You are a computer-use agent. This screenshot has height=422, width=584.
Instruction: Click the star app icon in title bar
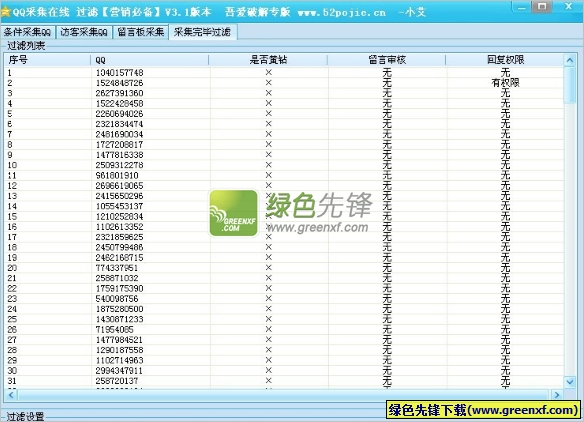point(5,12)
